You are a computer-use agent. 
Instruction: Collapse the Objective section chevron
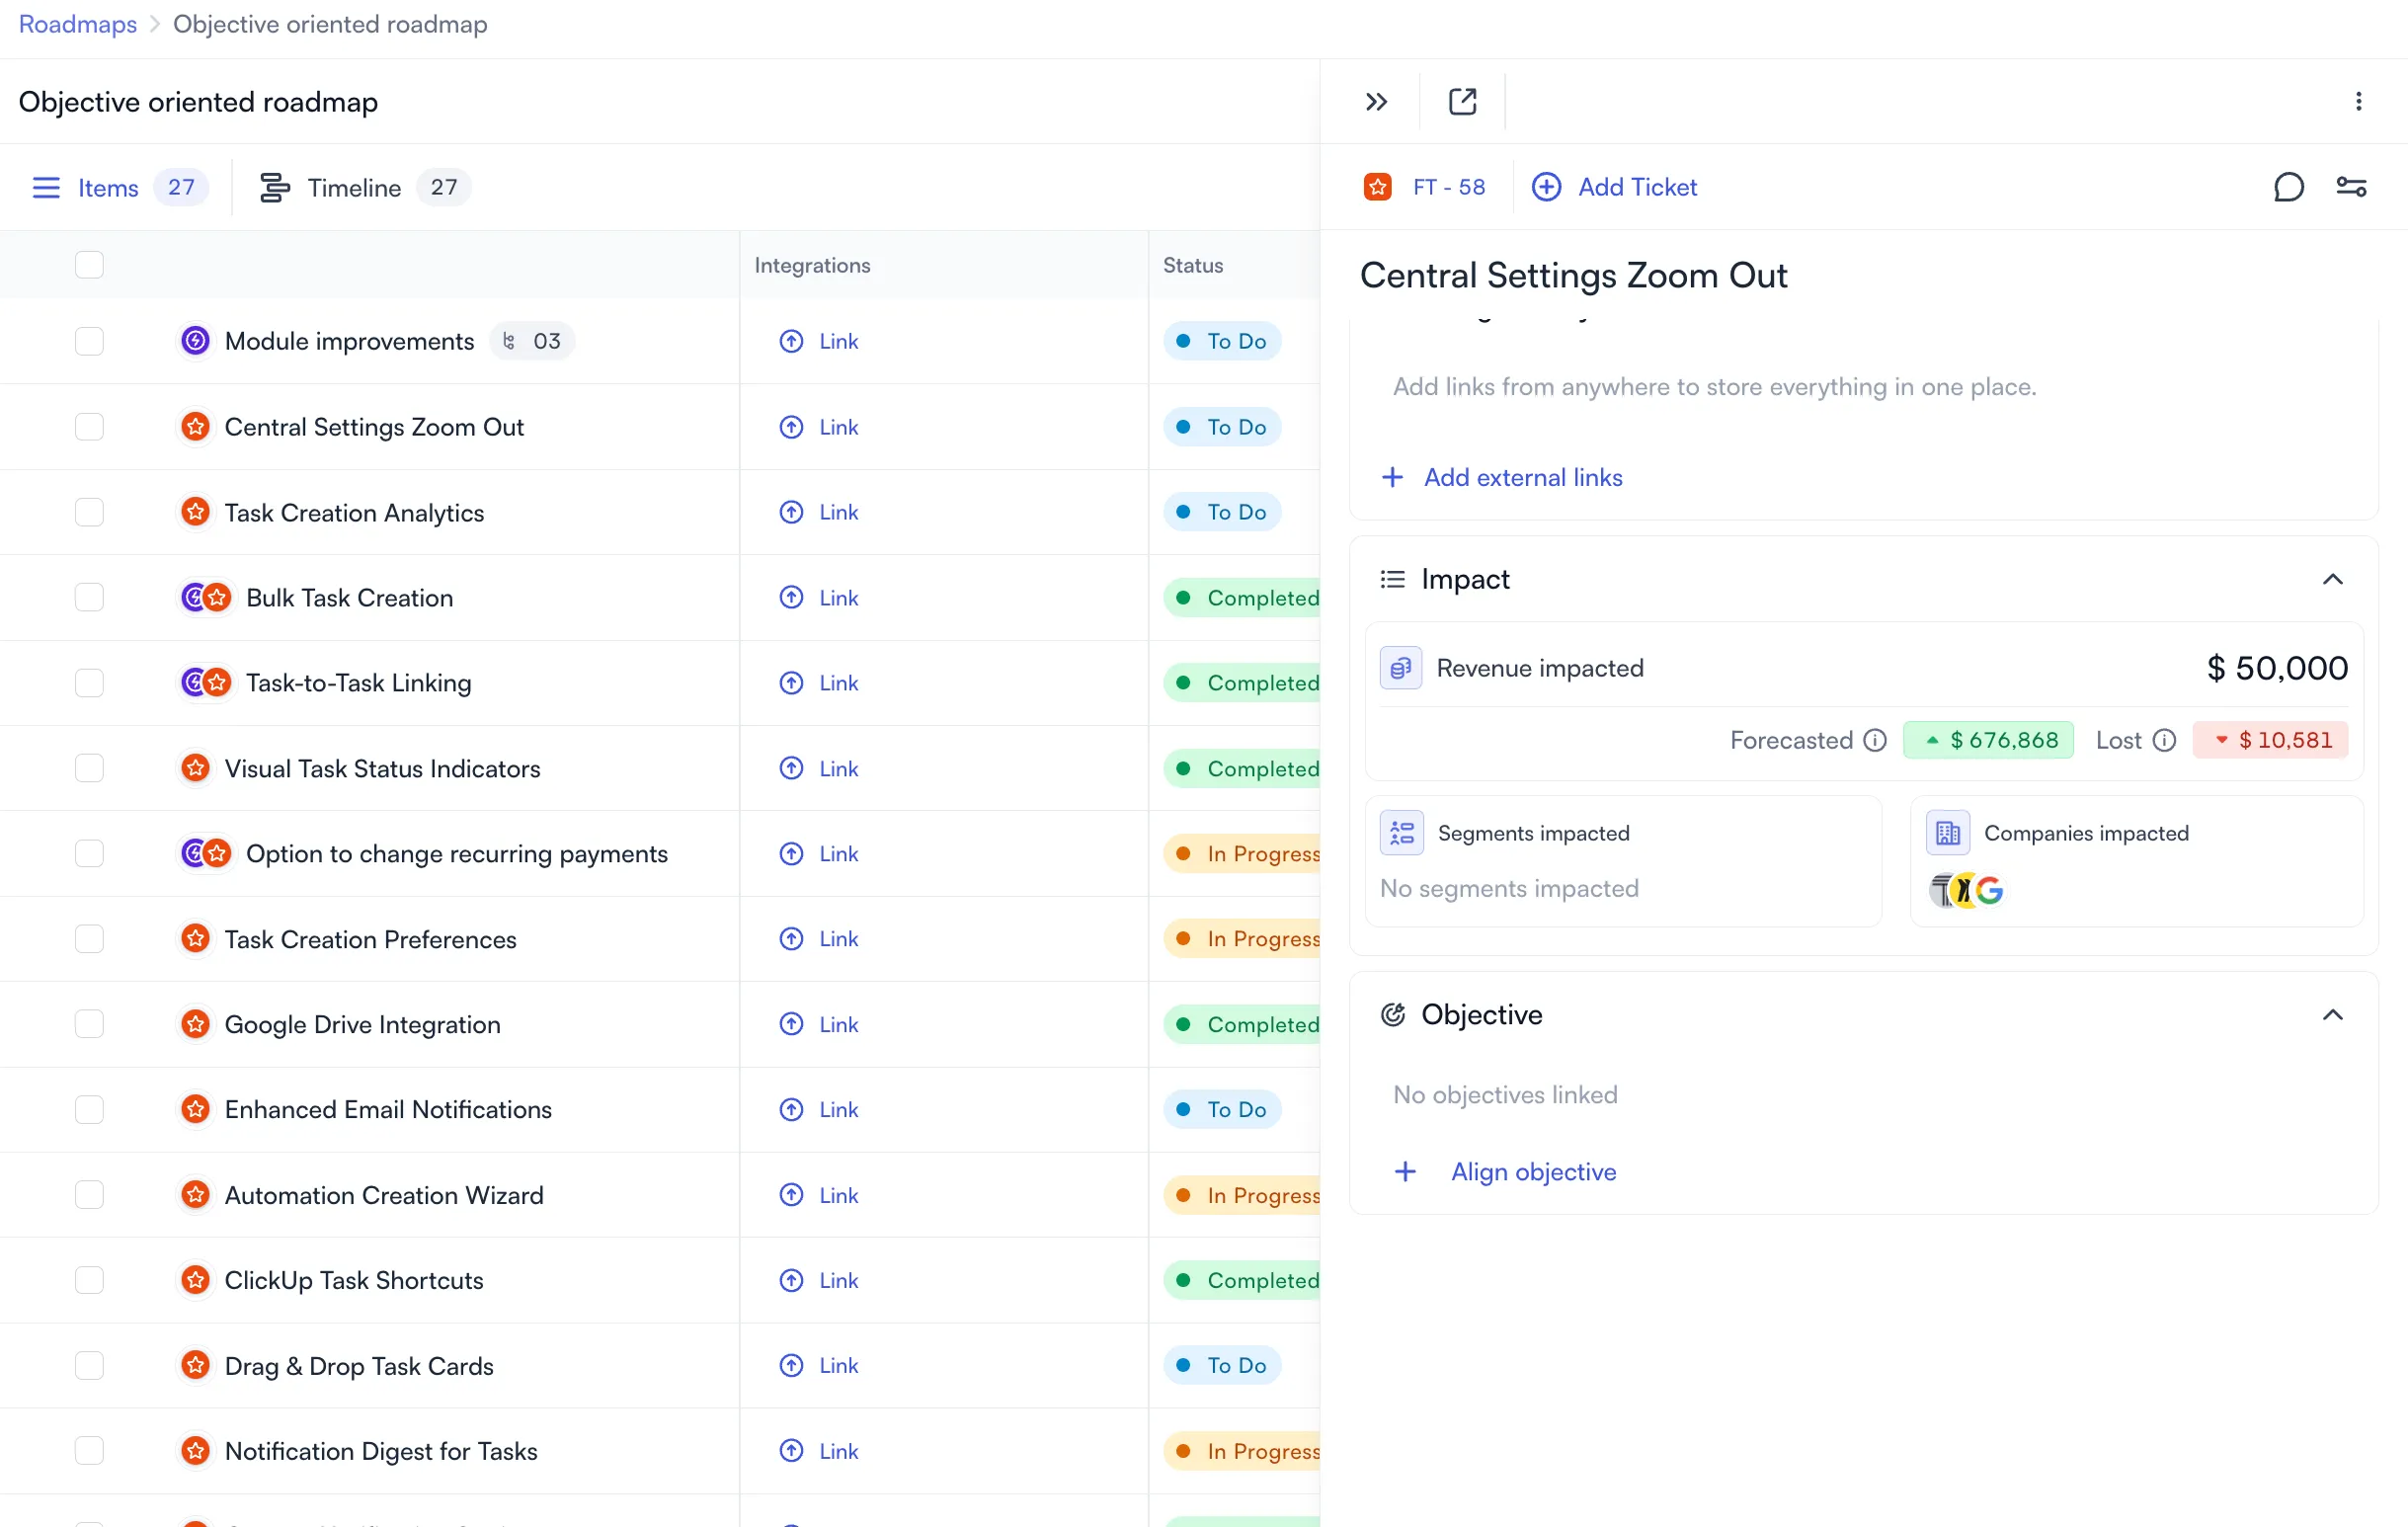[x=2332, y=1014]
